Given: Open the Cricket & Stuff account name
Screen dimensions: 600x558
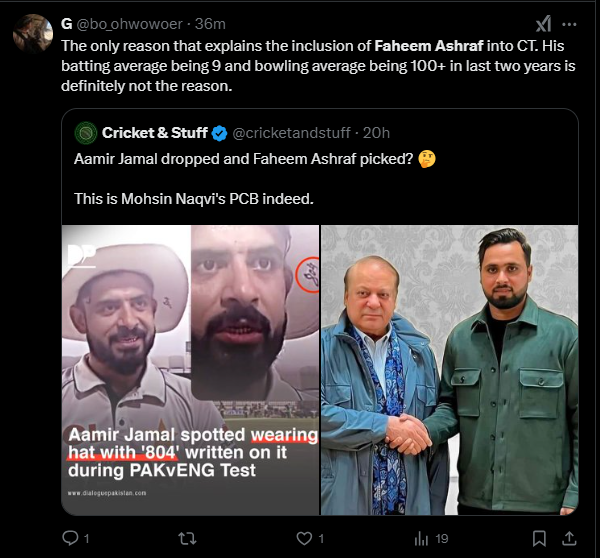Looking at the screenshot, I should [x=156, y=132].
